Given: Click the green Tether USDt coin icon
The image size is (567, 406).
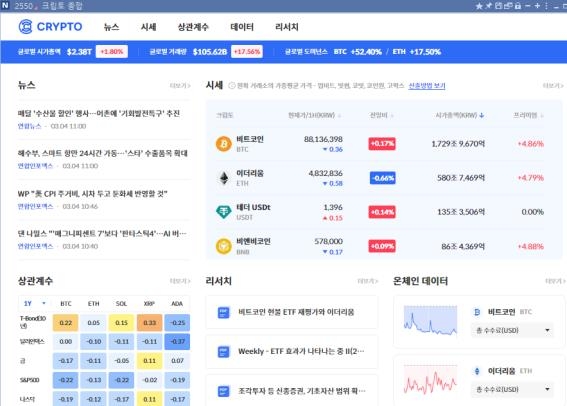Looking at the screenshot, I should pyautogui.click(x=223, y=212).
